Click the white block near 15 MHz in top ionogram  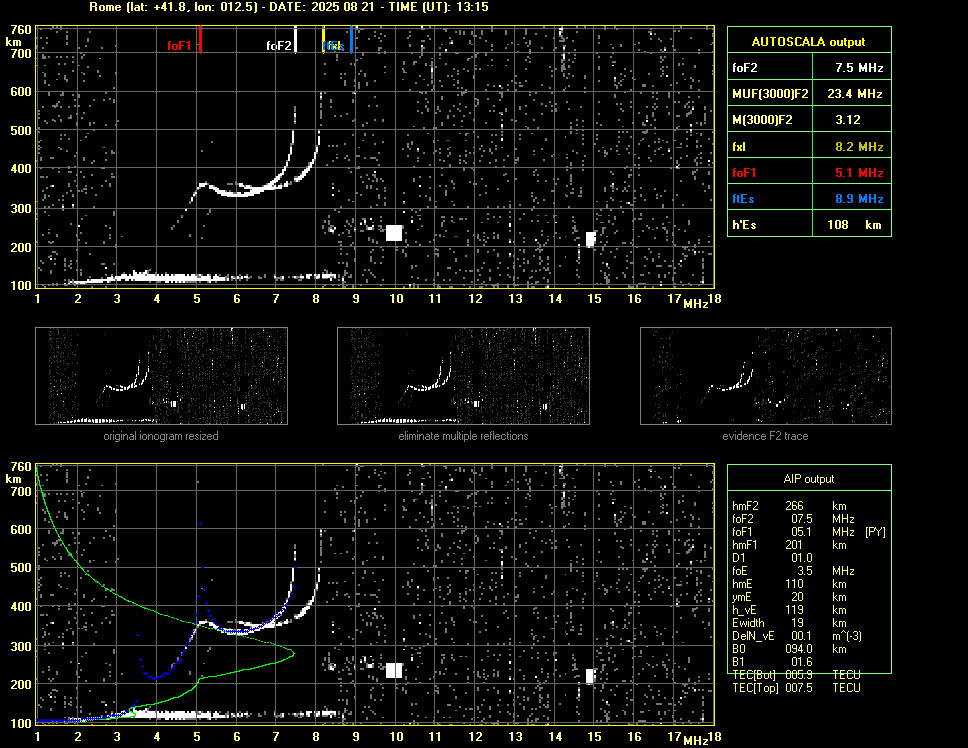591,239
